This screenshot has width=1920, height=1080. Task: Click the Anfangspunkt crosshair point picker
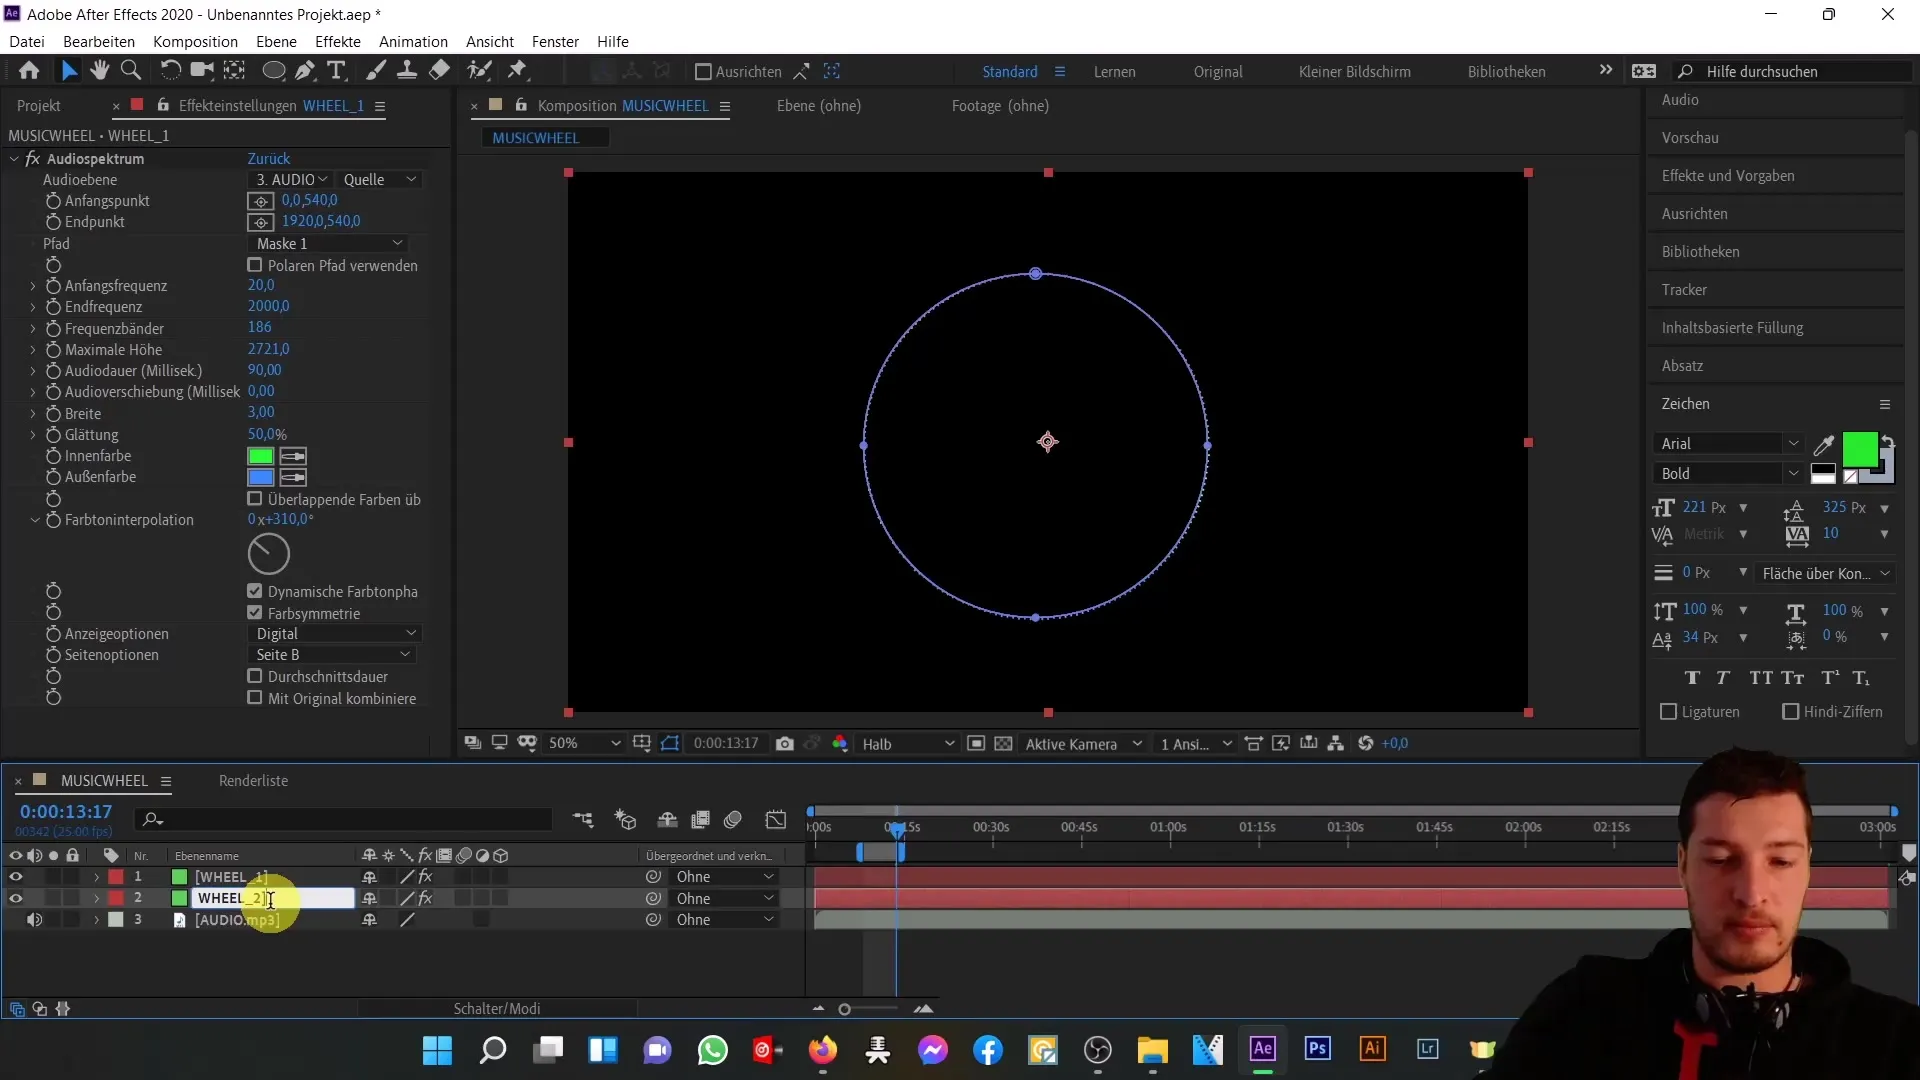260,201
